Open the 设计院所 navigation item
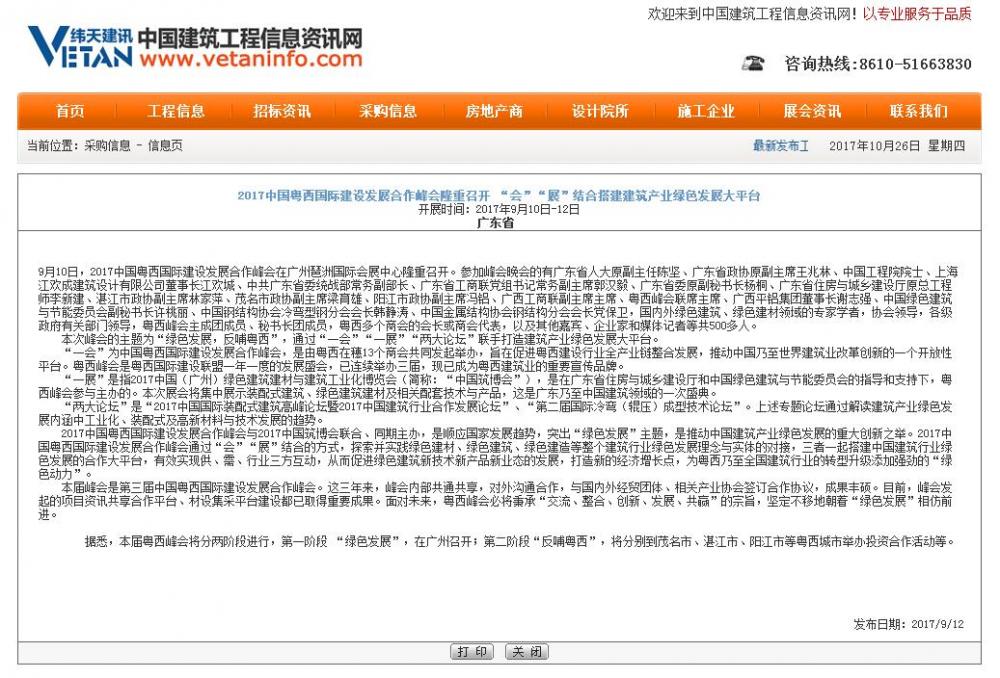Image resolution: width=1000 pixels, height=678 pixels. point(600,111)
